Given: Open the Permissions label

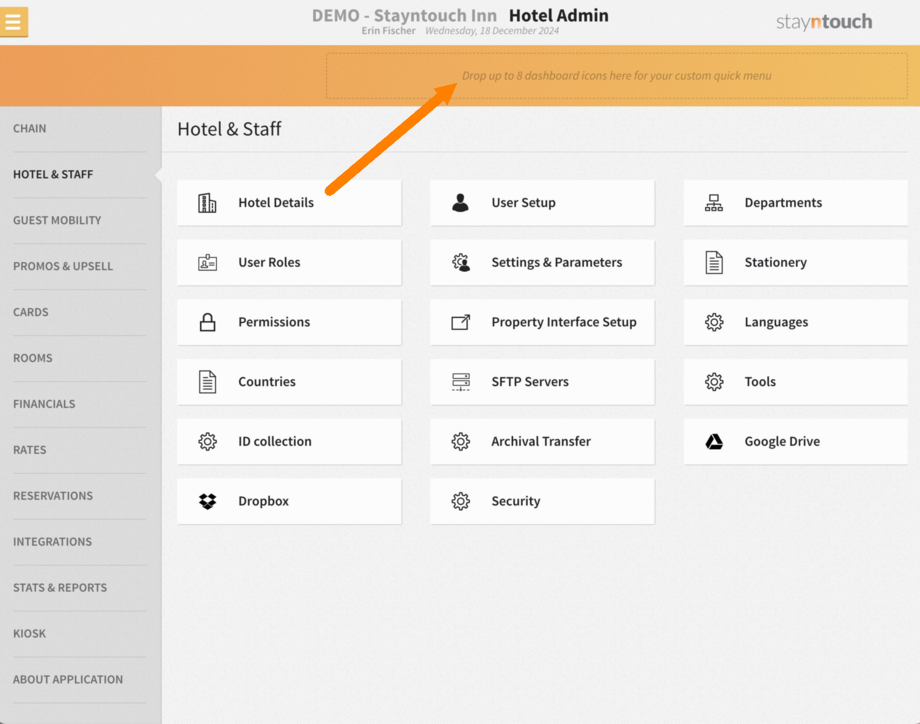Looking at the screenshot, I should click(x=274, y=322).
